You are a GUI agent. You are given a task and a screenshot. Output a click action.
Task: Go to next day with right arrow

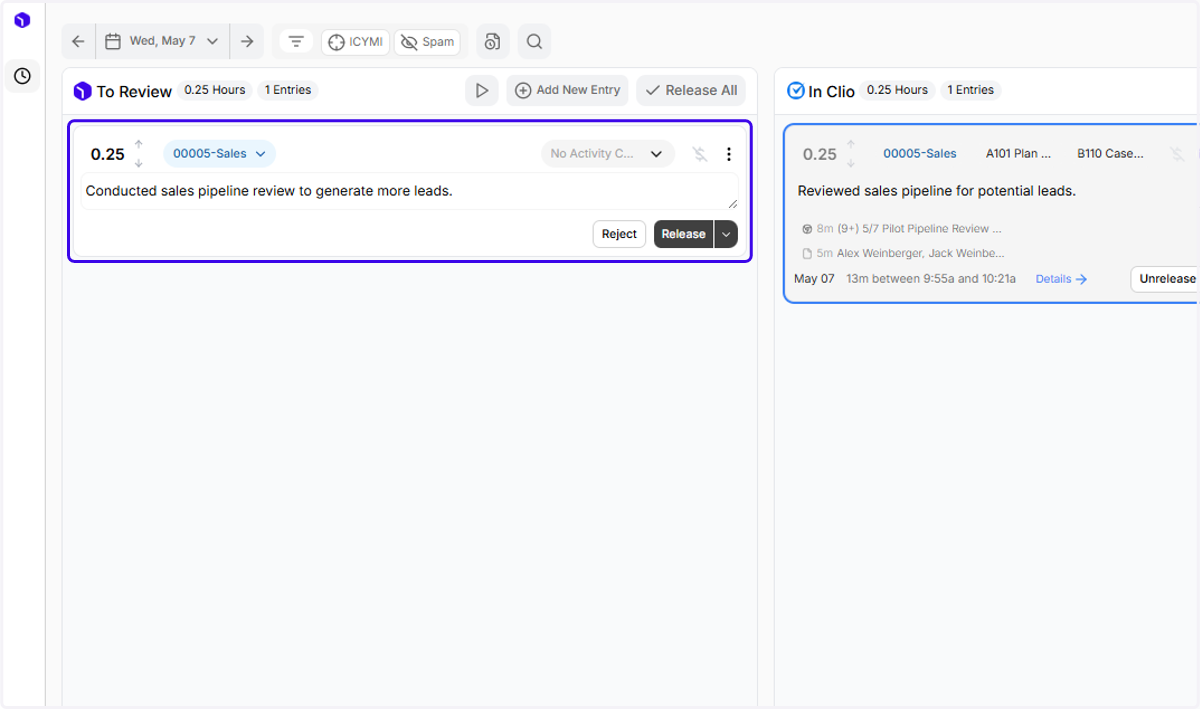247,41
